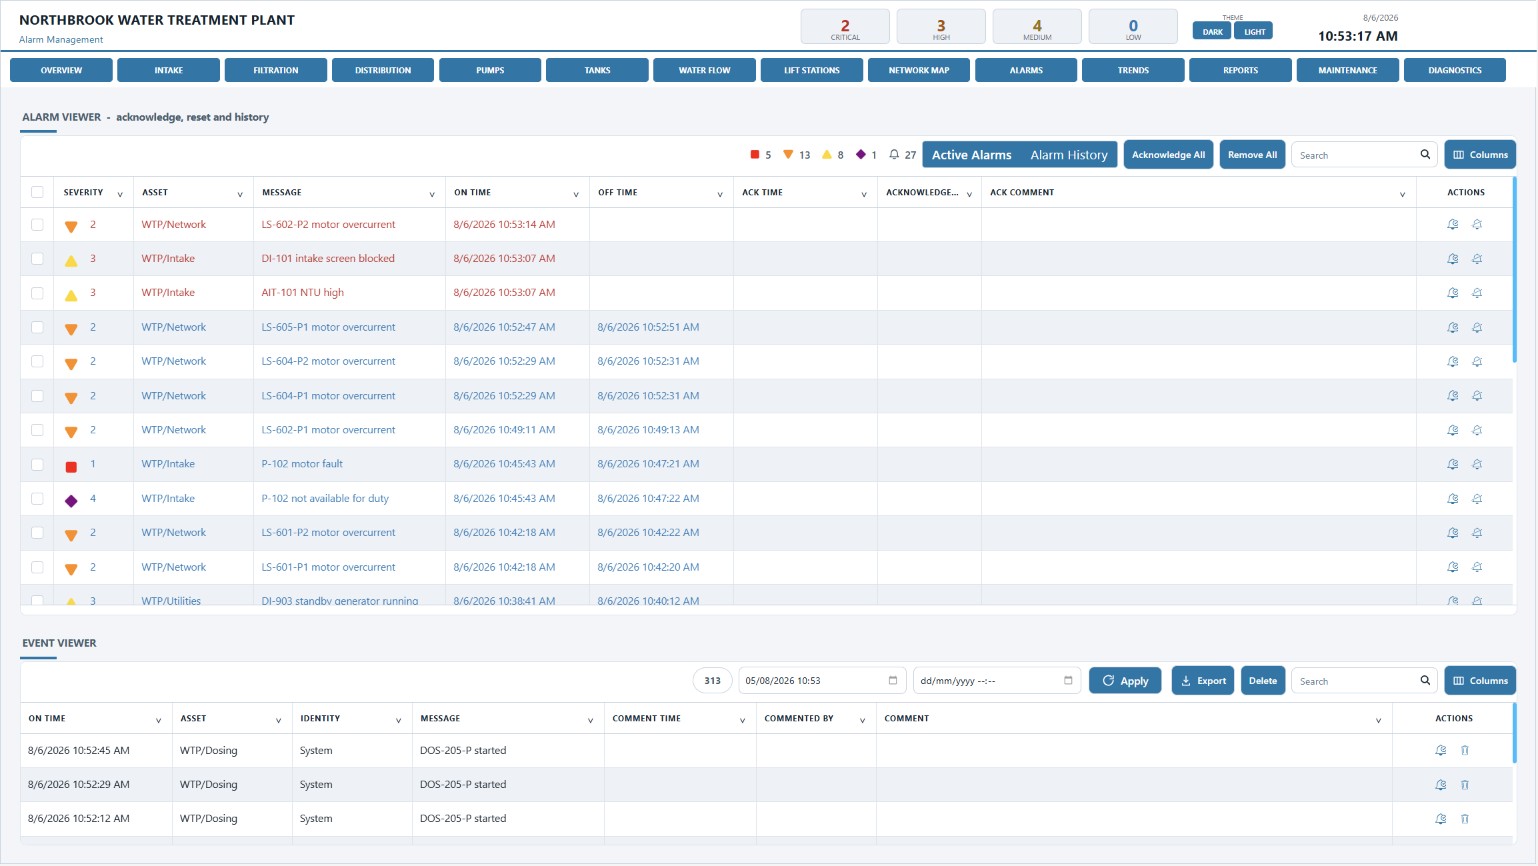Image resolution: width=1538 pixels, height=866 pixels.
Task: Open alarm table MESSAGE column dropdown arrow
Action: (x=432, y=194)
